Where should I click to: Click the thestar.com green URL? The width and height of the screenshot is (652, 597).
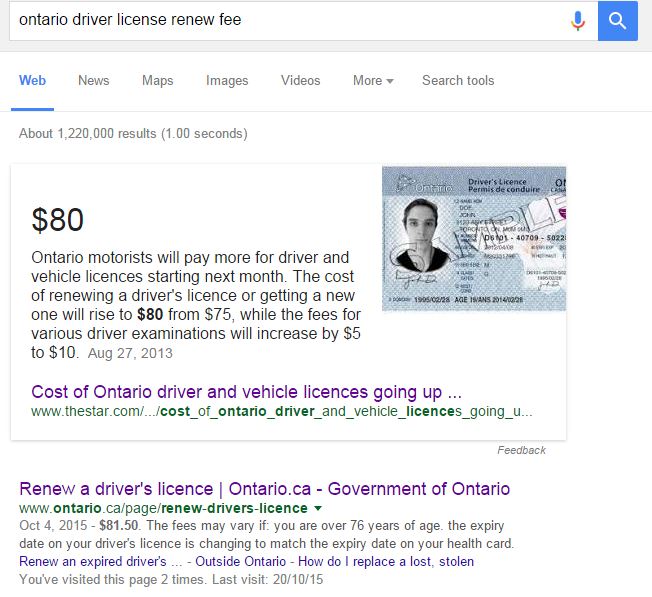[x=282, y=412]
